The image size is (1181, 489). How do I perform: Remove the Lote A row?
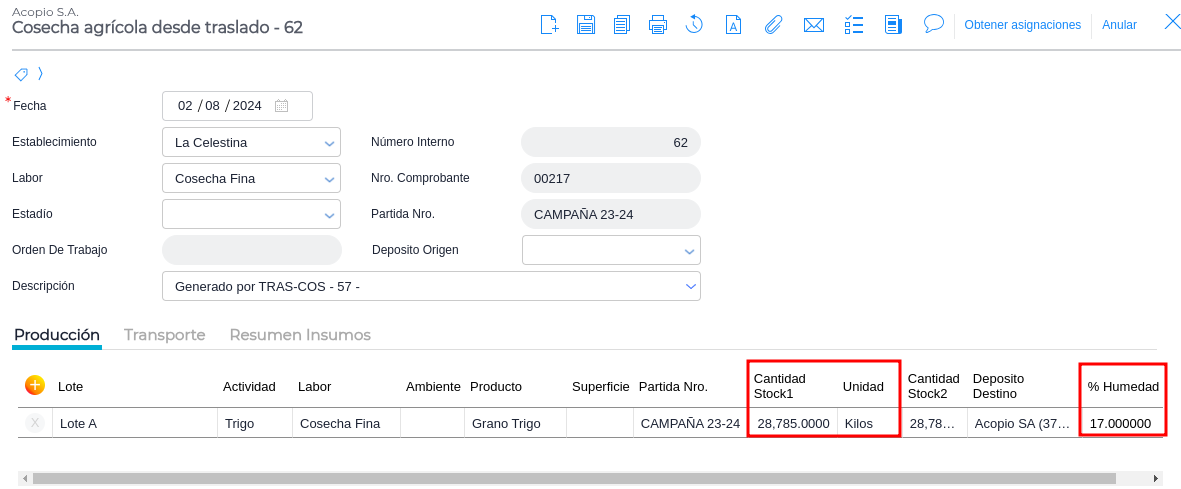pyautogui.click(x=35, y=423)
